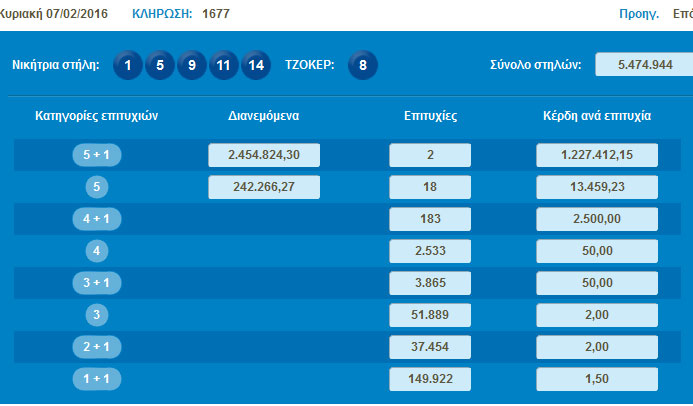
Task: Click winning number ball 14
Action: (x=256, y=66)
